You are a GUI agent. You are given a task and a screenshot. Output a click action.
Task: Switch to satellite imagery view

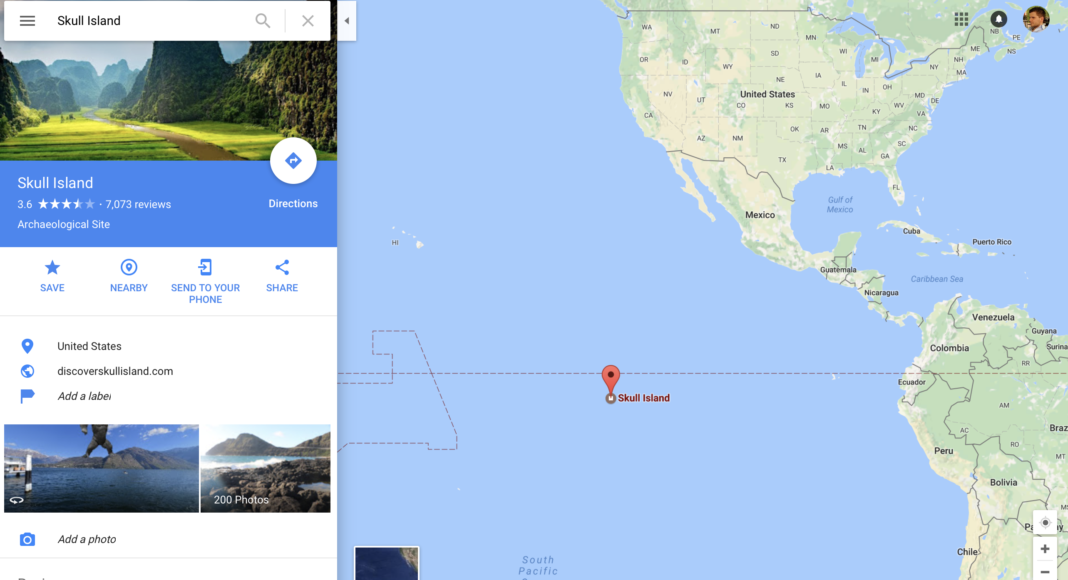pos(386,563)
